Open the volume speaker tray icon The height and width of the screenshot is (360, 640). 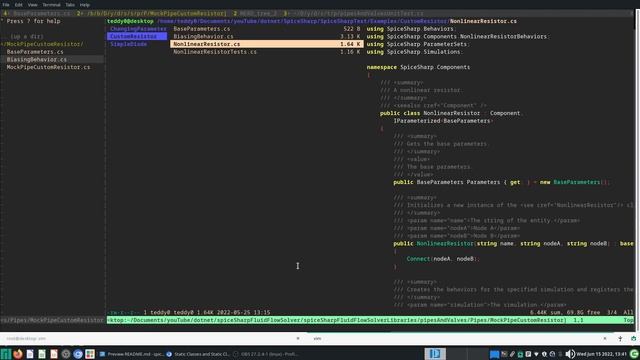[570, 354]
